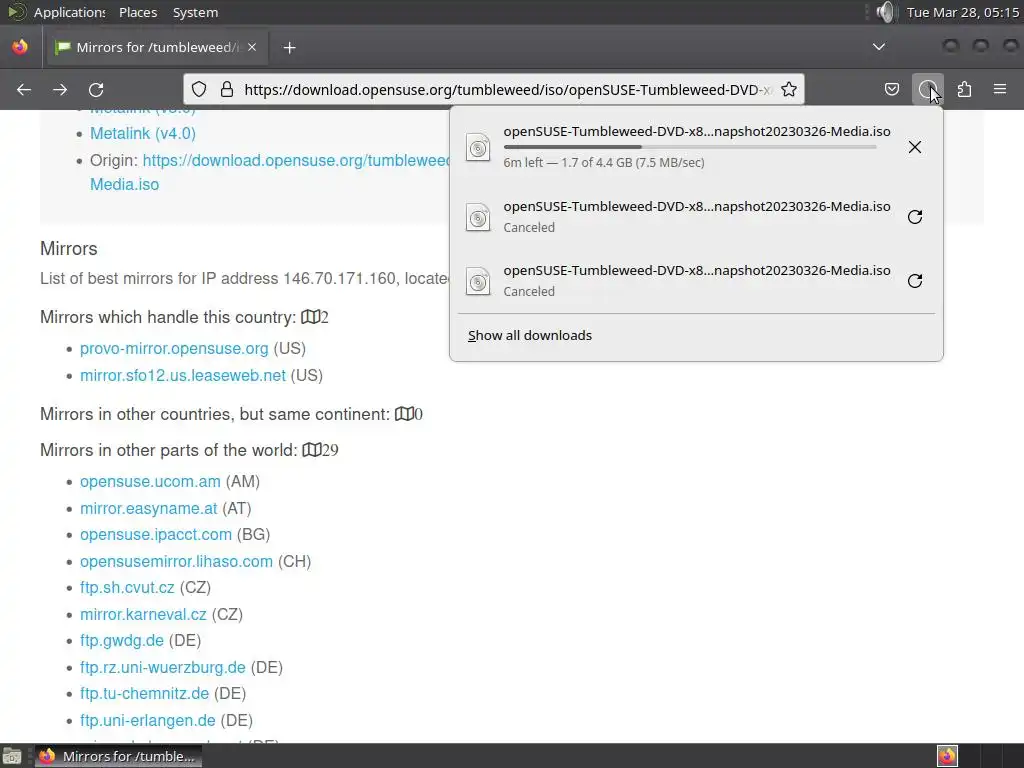Open Firefox View pinned icon
This screenshot has height=768, width=1024.
point(20,47)
